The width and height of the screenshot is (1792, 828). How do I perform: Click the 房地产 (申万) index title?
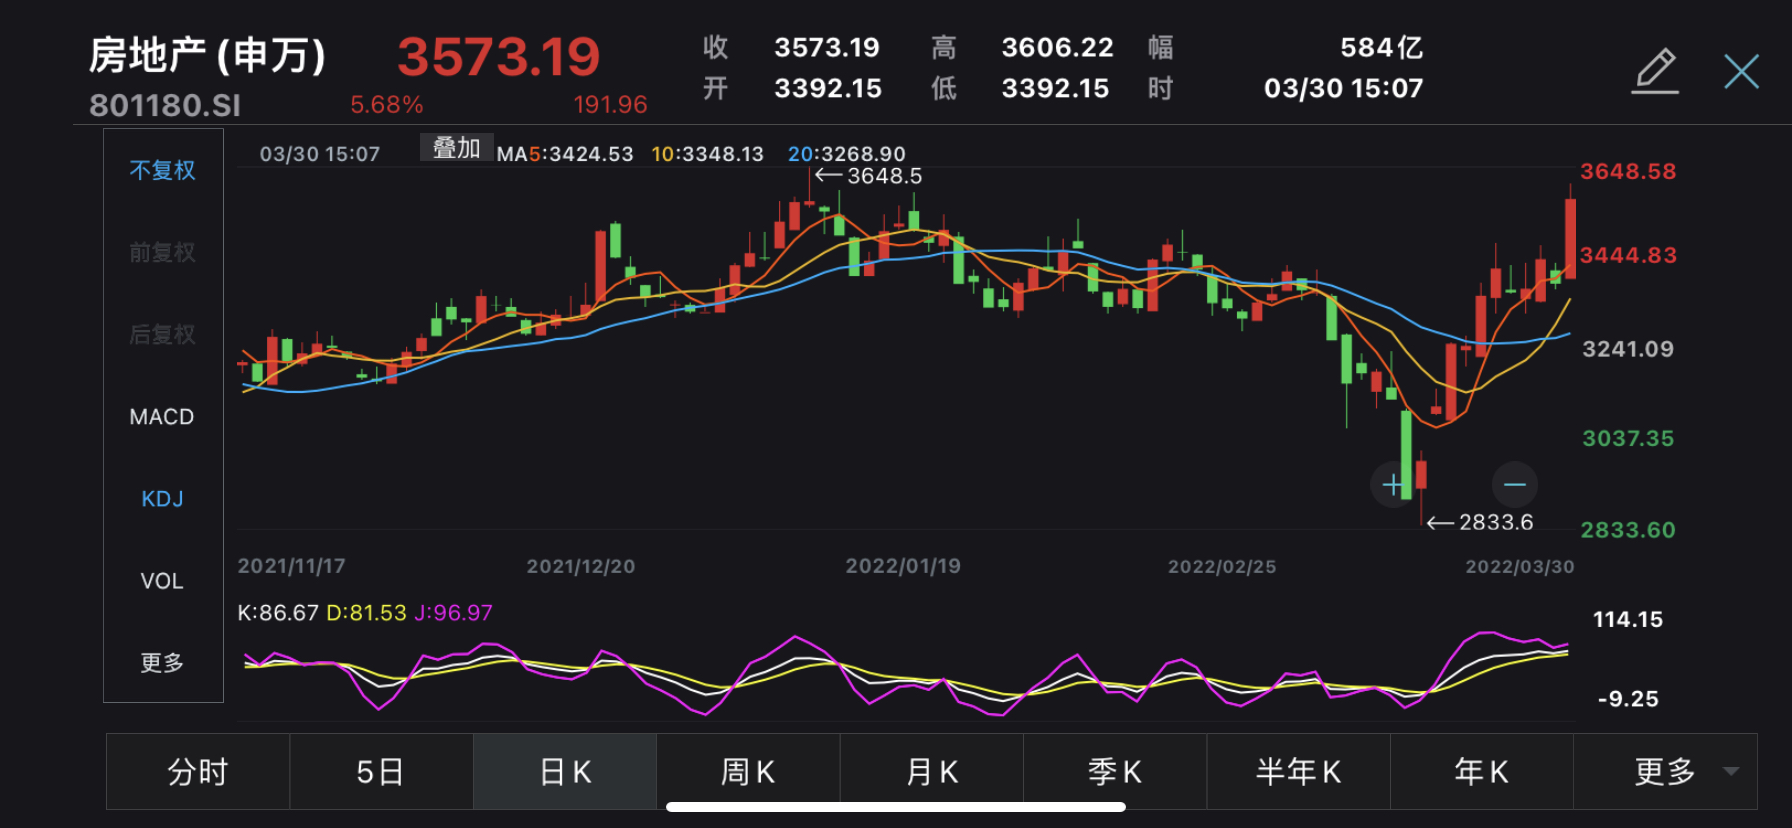click(x=207, y=55)
